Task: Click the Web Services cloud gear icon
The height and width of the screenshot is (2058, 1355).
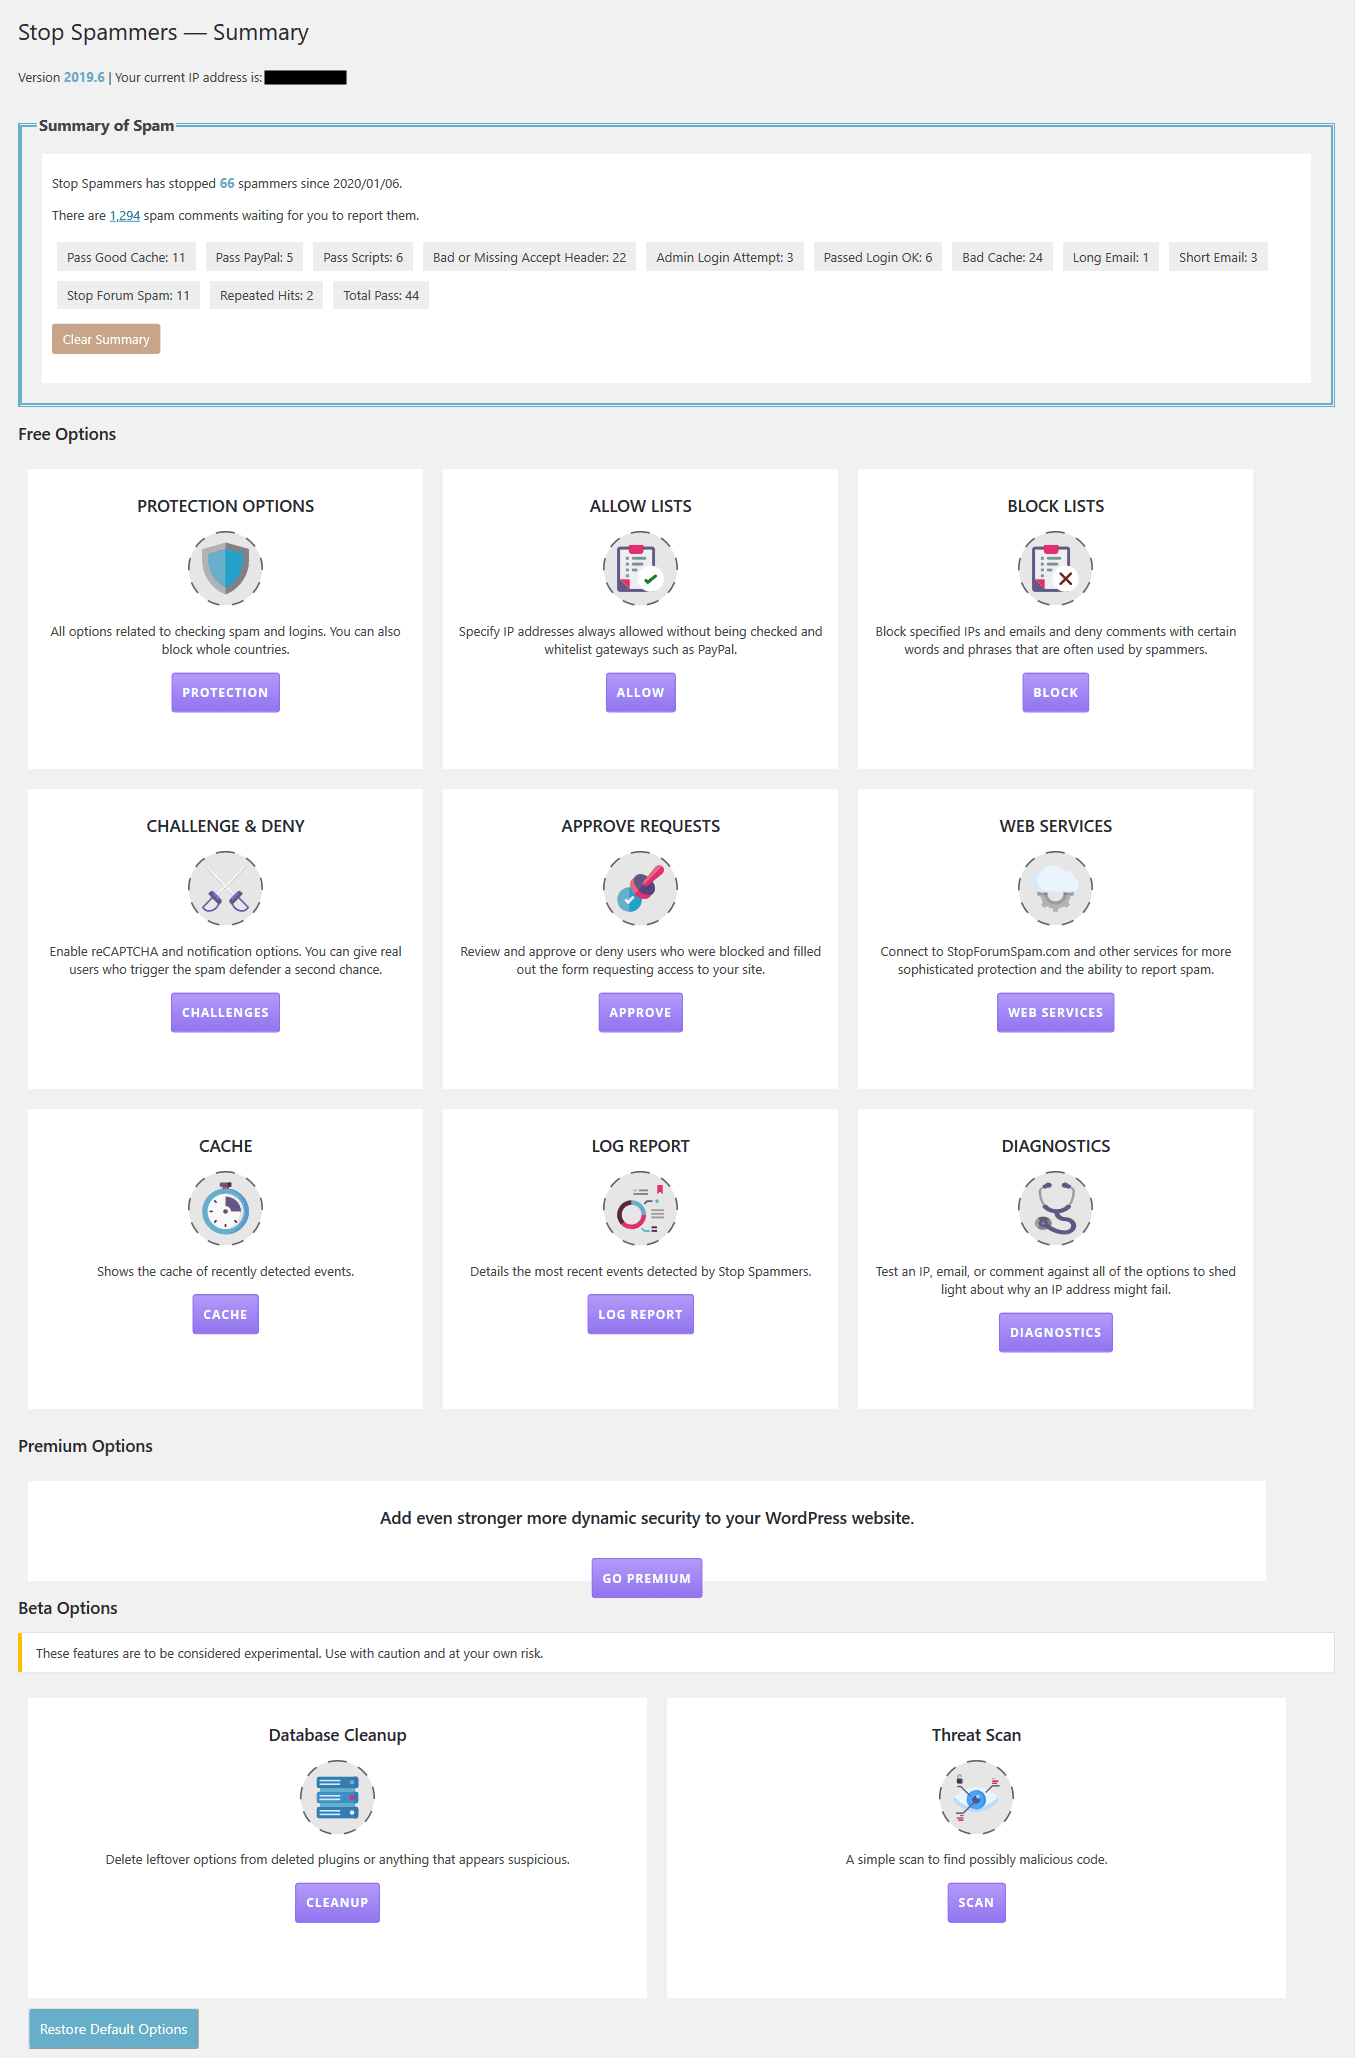Action: pos(1055,888)
